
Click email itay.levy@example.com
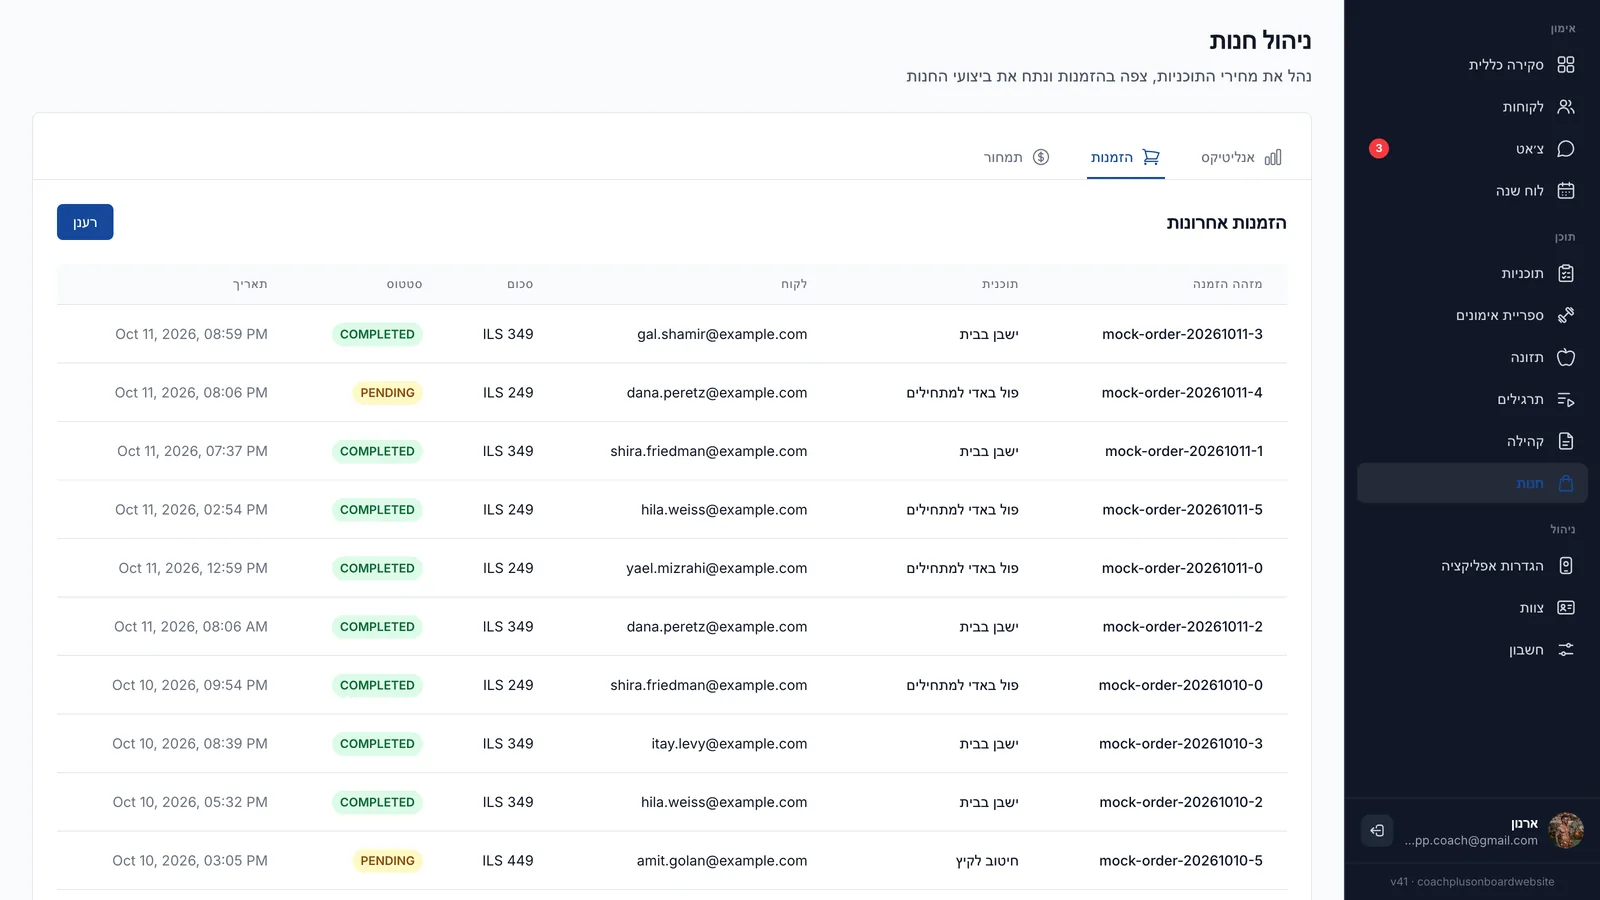click(x=729, y=744)
